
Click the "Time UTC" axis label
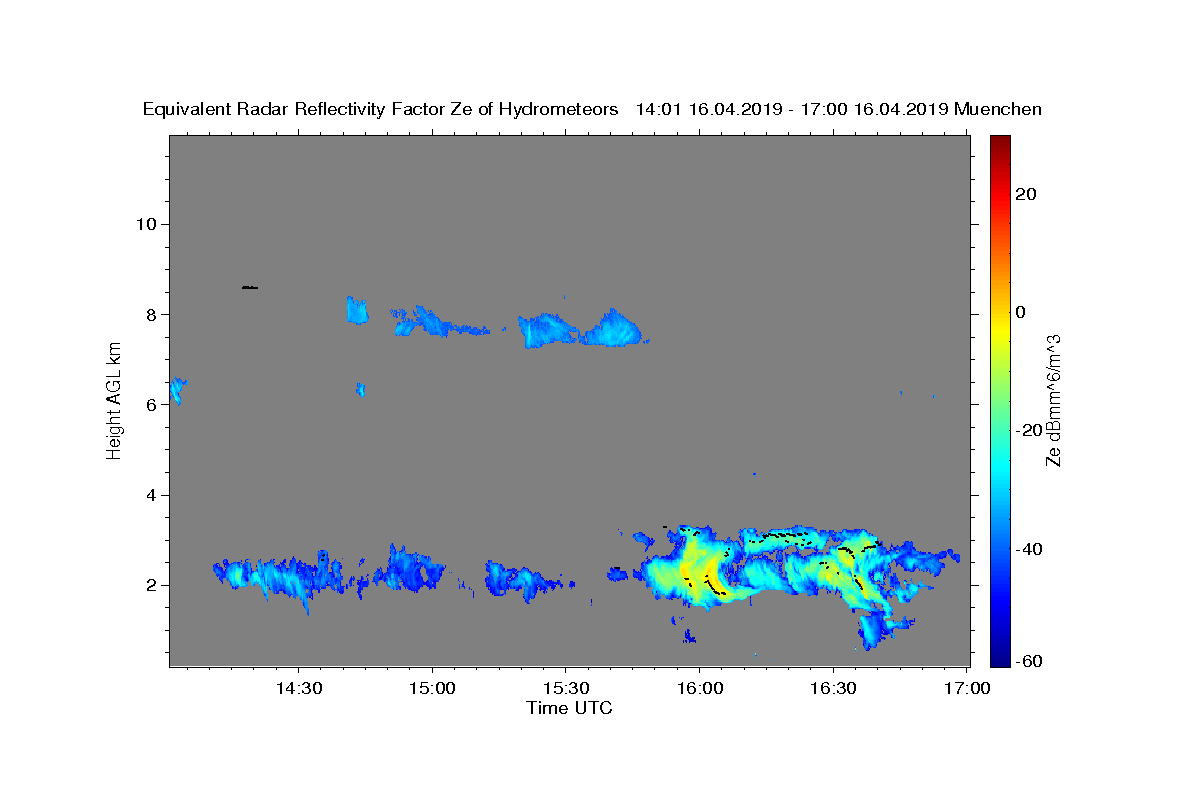point(569,708)
